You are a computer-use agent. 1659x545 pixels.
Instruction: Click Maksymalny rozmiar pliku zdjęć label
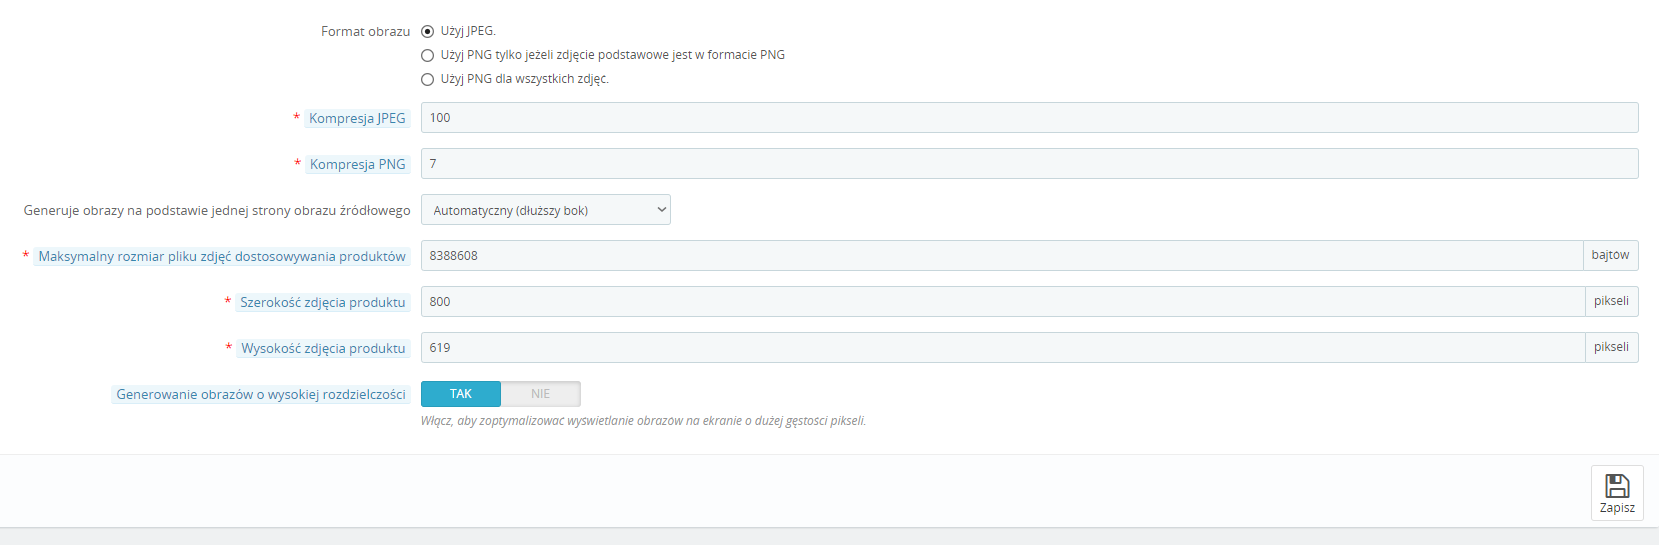pos(222,256)
